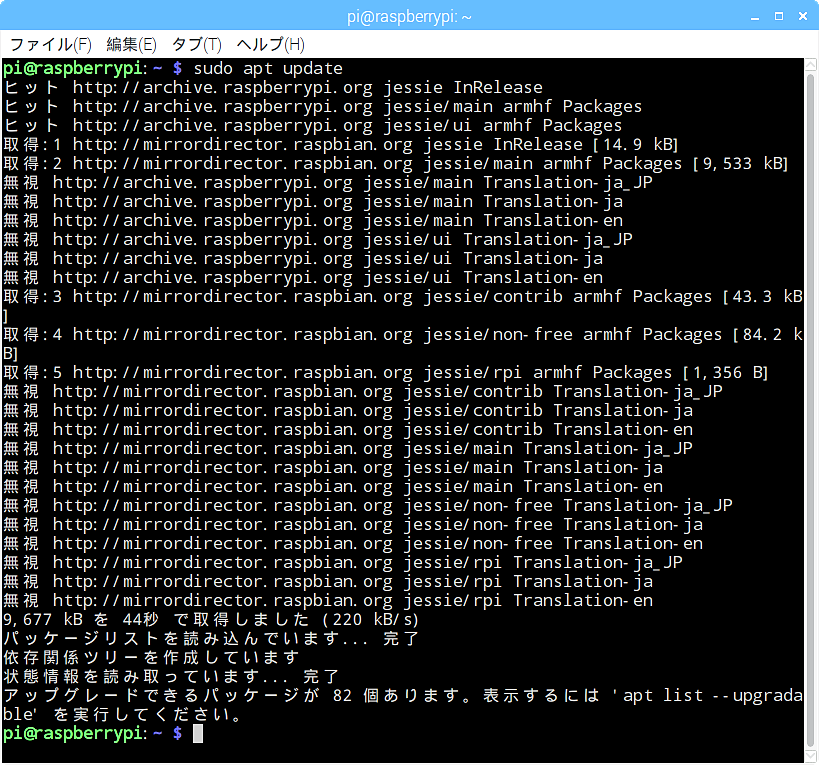Open the ファイル(F) menu
The image size is (819, 765).
click(x=51, y=44)
